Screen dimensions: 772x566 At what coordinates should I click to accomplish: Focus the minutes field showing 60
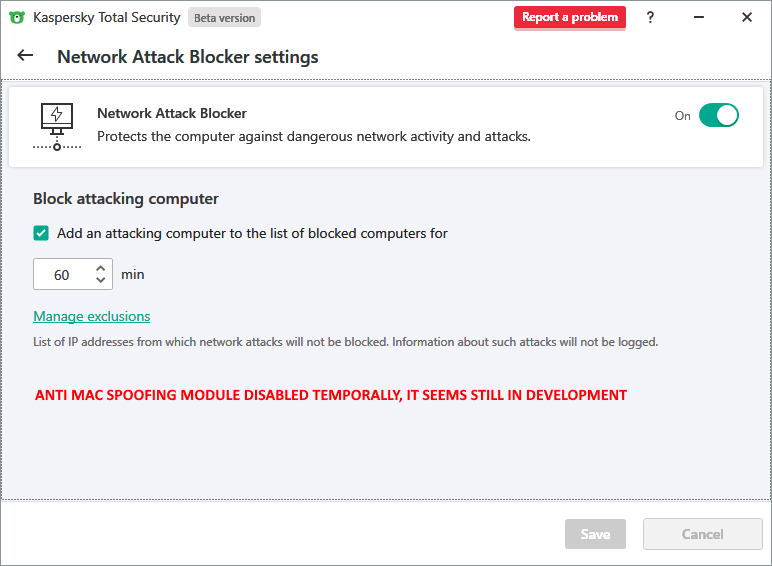(62, 274)
